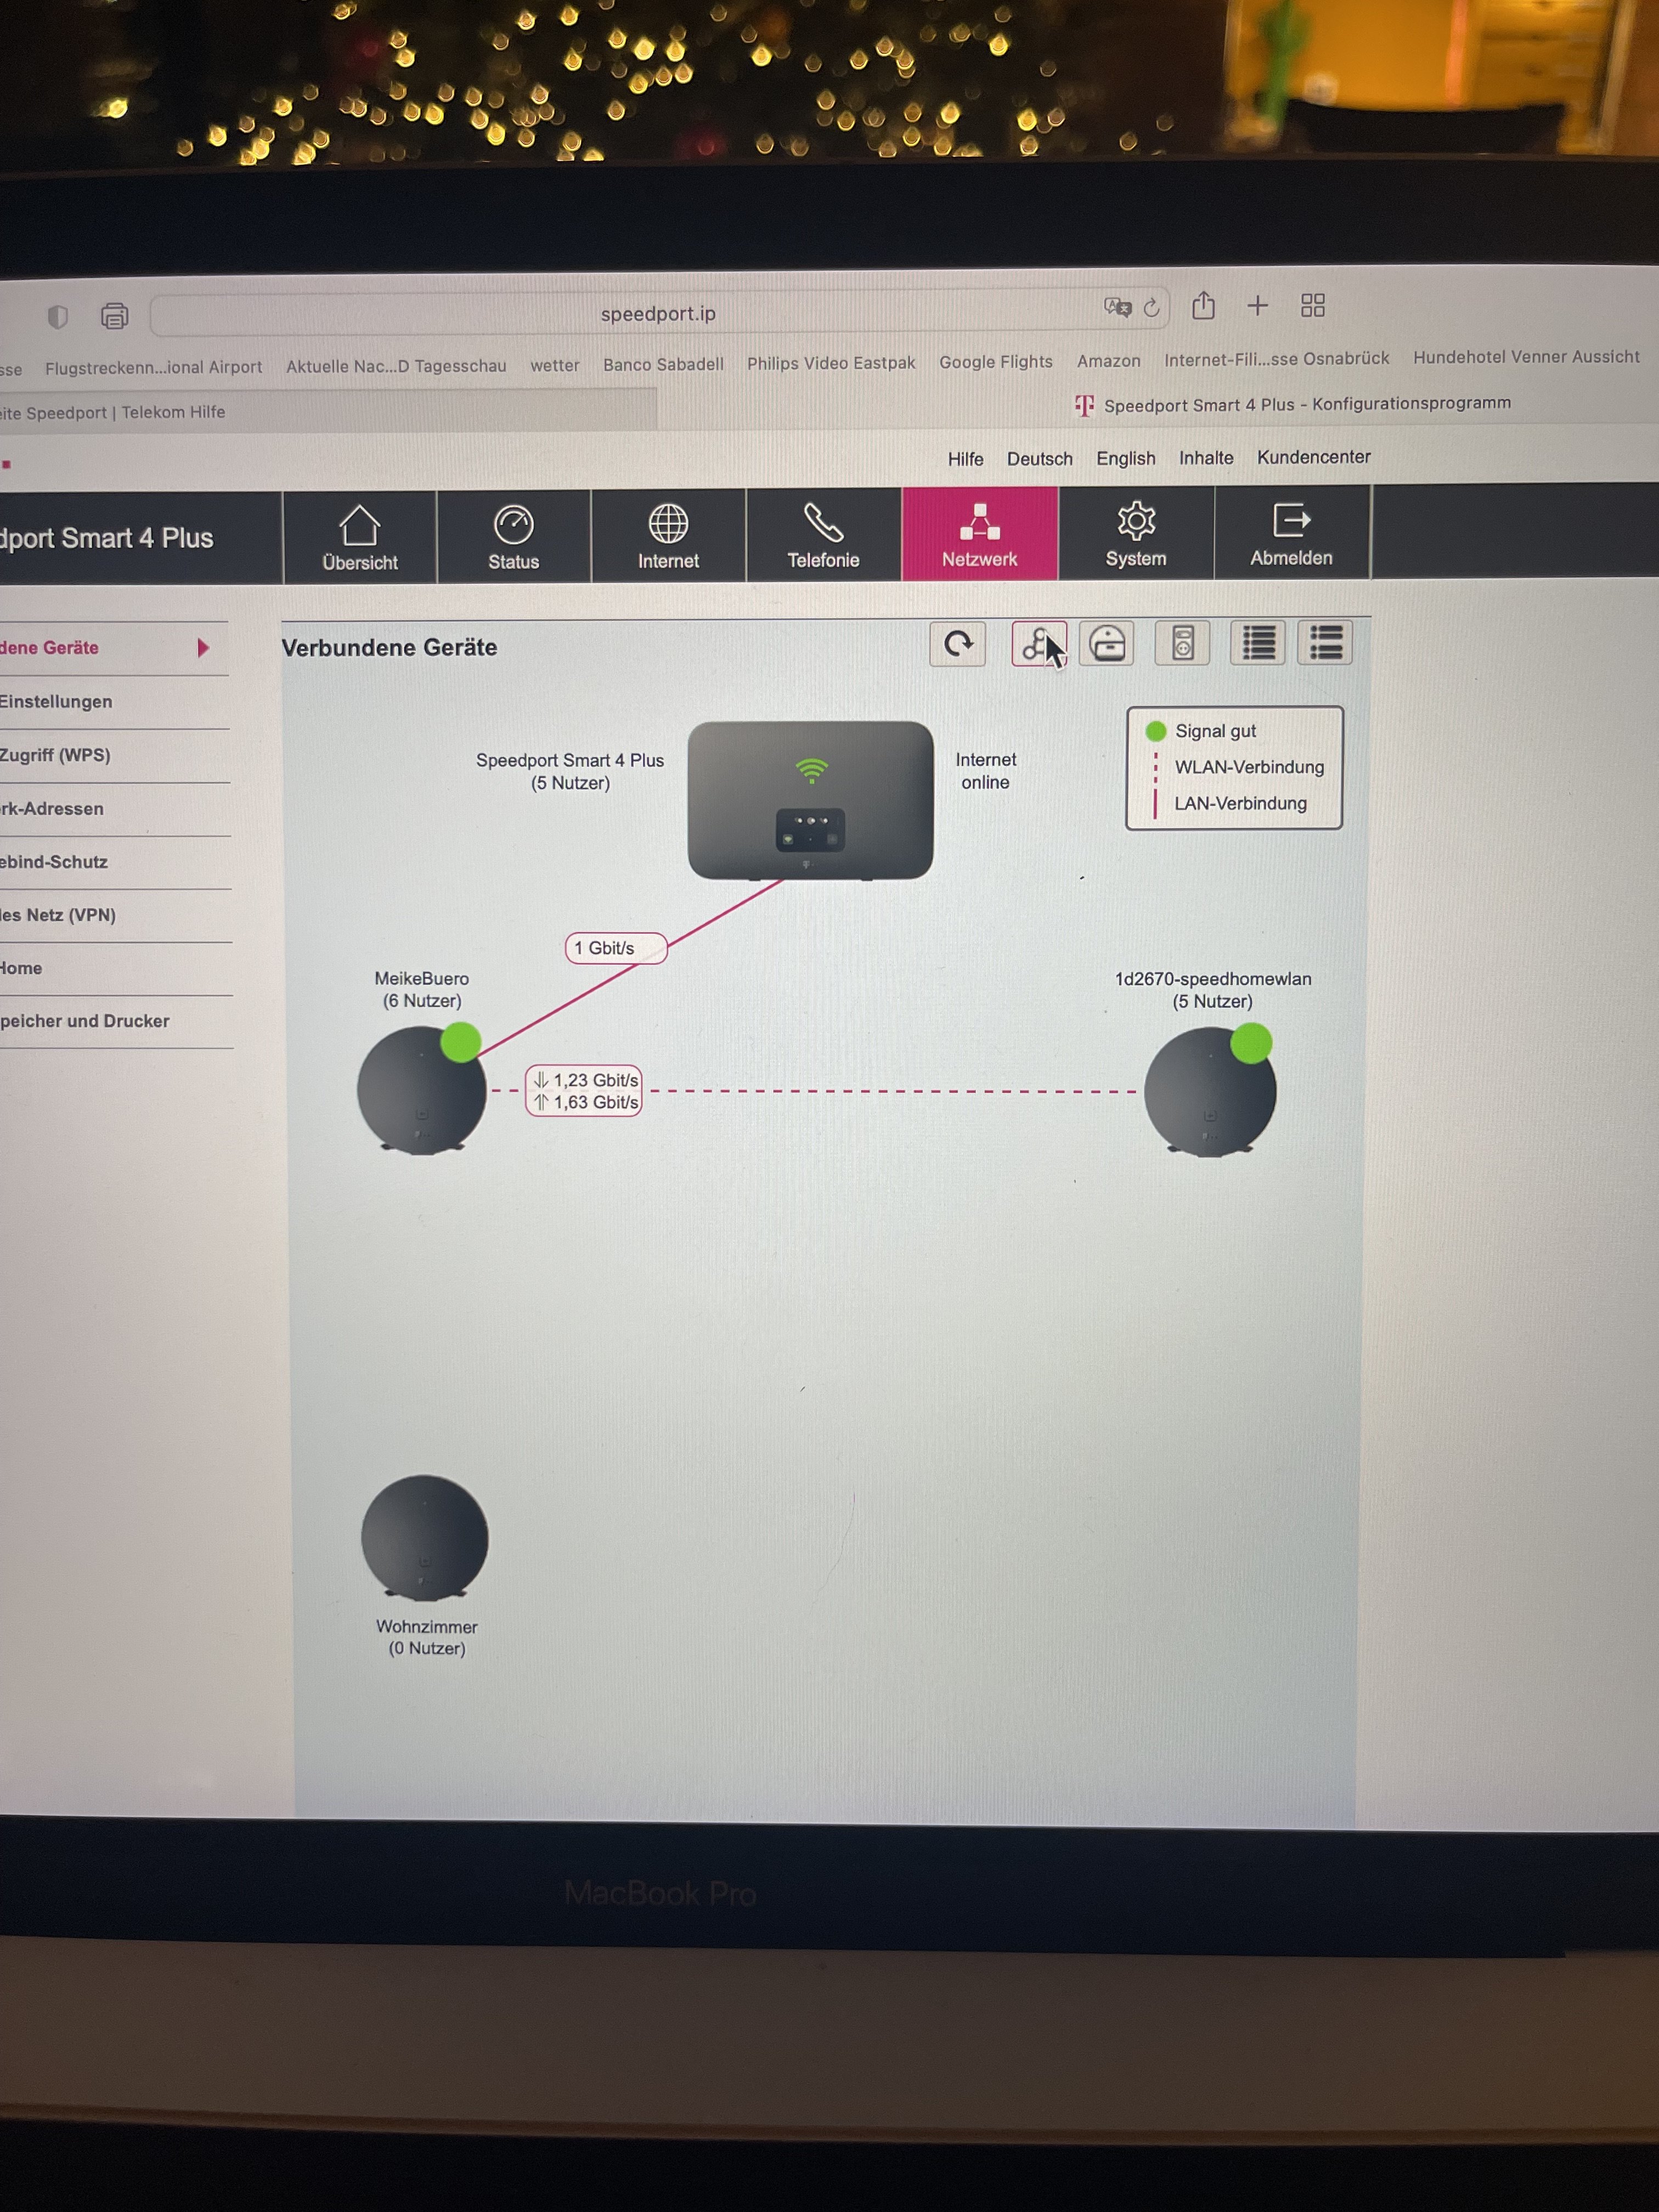The image size is (1659, 2212).
Task: Open Safari tab overview grid icon
Action: click(x=1312, y=305)
